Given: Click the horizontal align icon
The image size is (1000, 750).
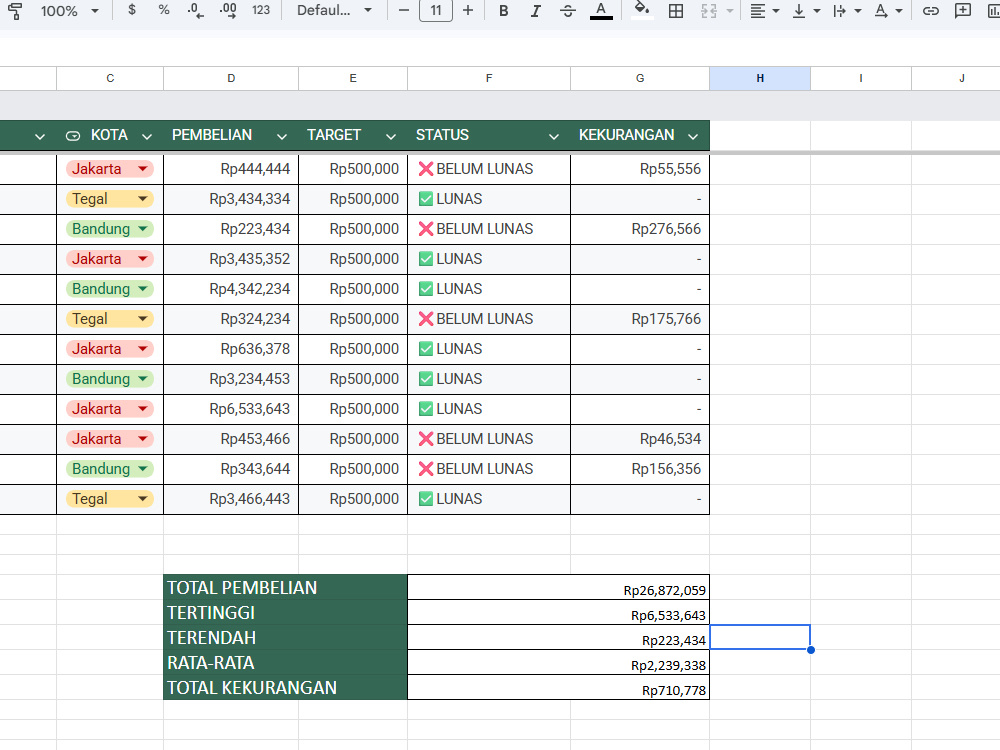Looking at the screenshot, I should [758, 10].
